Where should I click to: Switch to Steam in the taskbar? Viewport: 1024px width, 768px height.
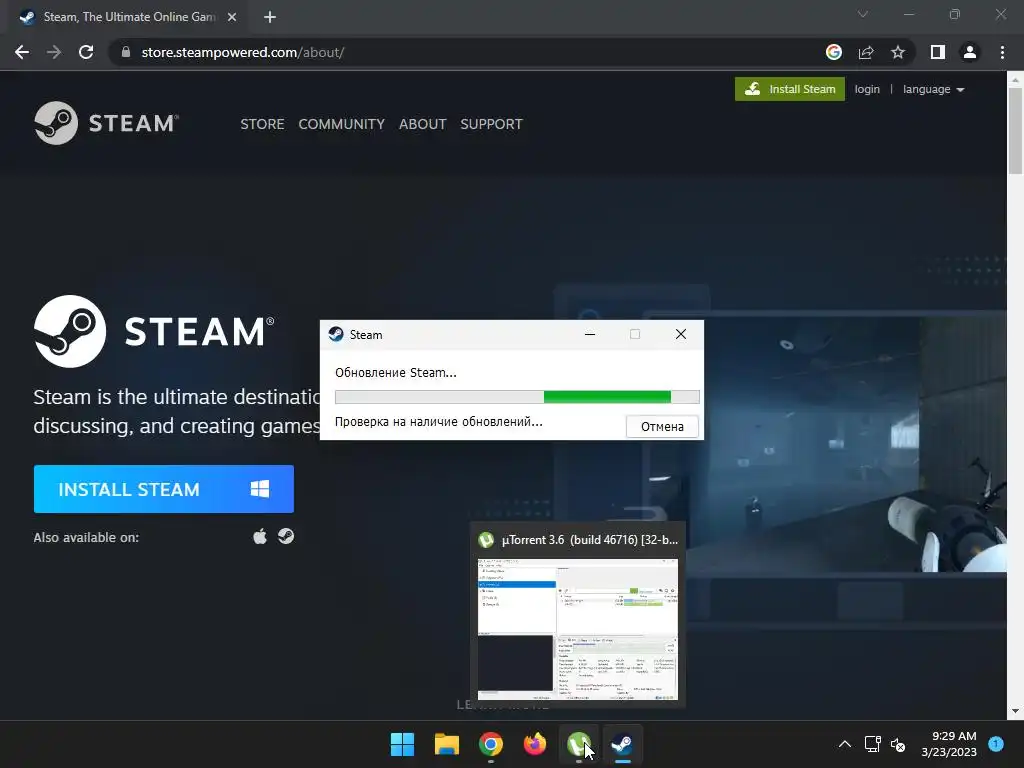coord(622,744)
